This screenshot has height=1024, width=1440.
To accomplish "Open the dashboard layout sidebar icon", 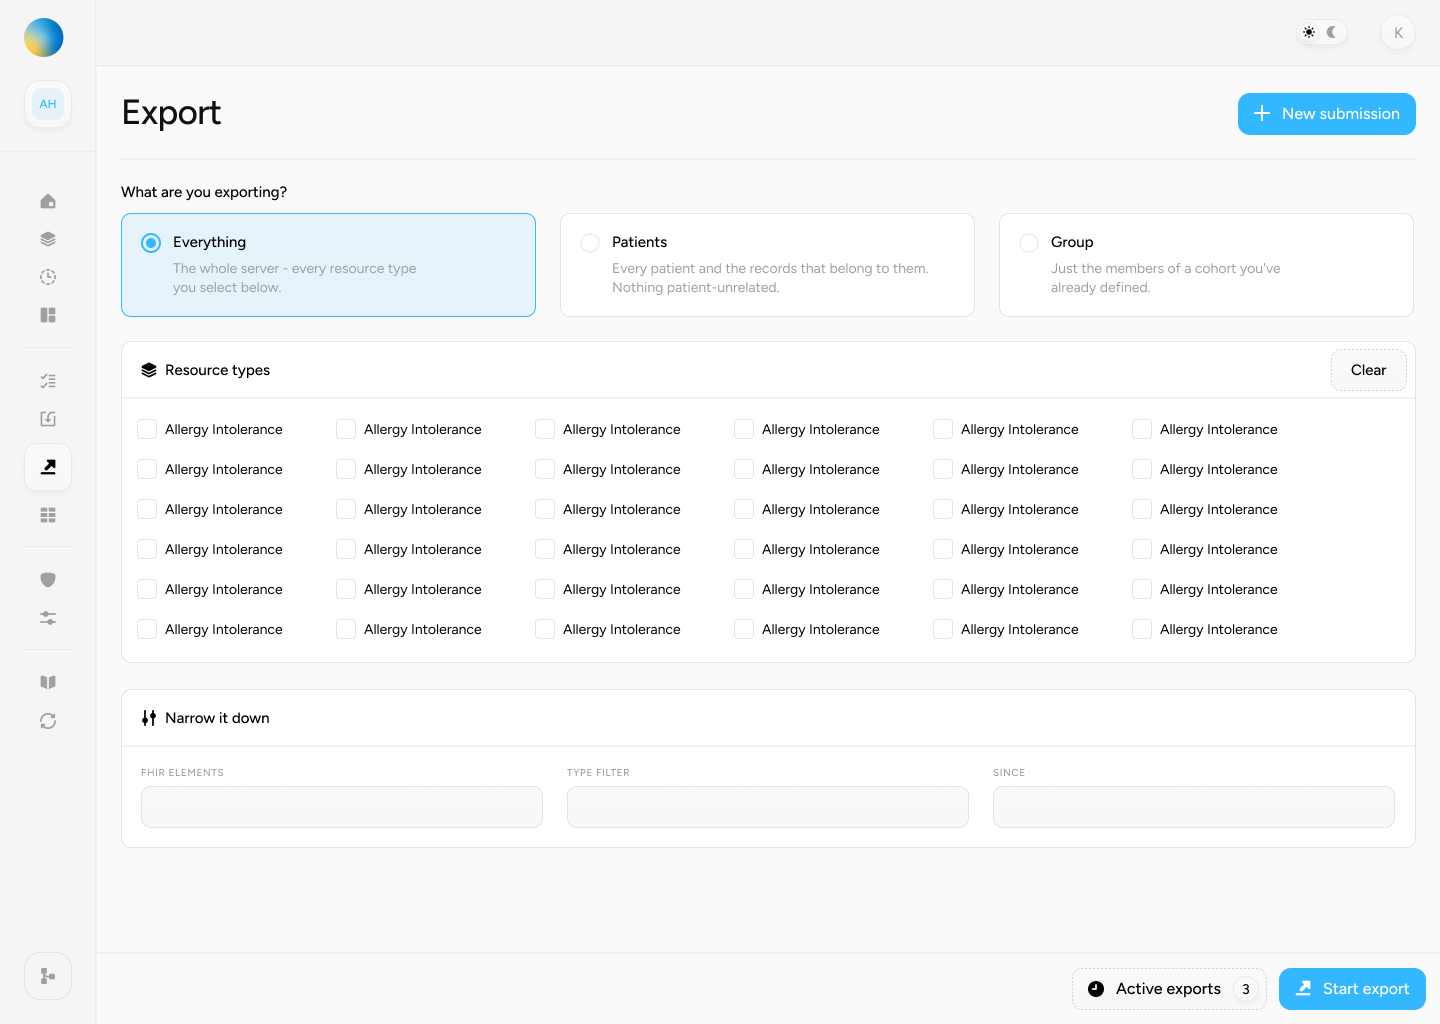I will coord(48,315).
